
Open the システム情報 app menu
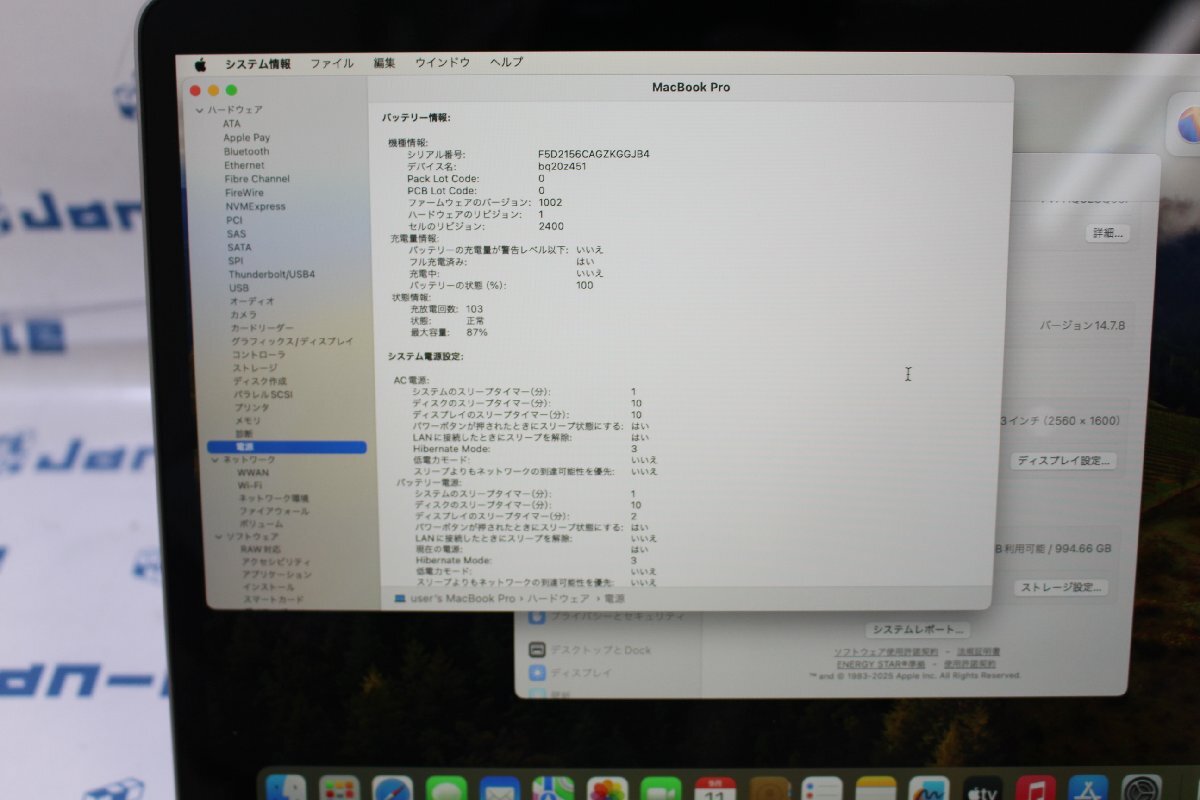click(258, 64)
